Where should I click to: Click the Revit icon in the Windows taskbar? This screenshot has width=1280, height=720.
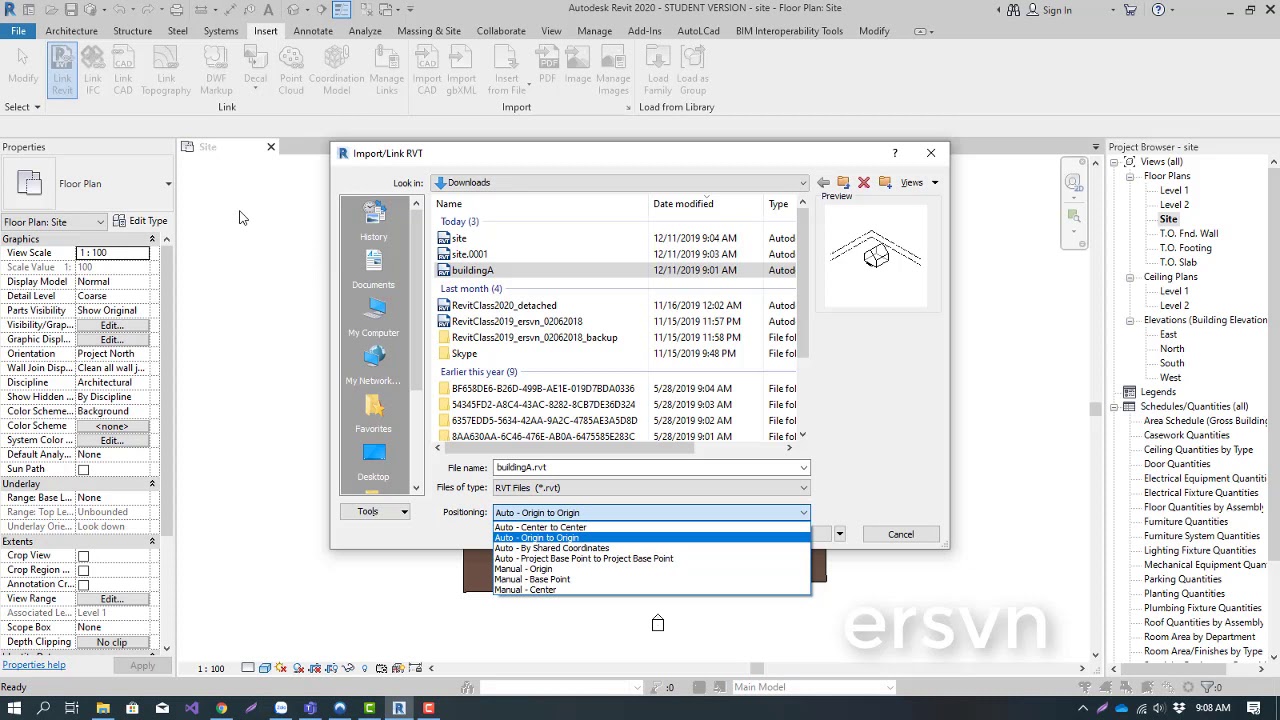coord(399,708)
